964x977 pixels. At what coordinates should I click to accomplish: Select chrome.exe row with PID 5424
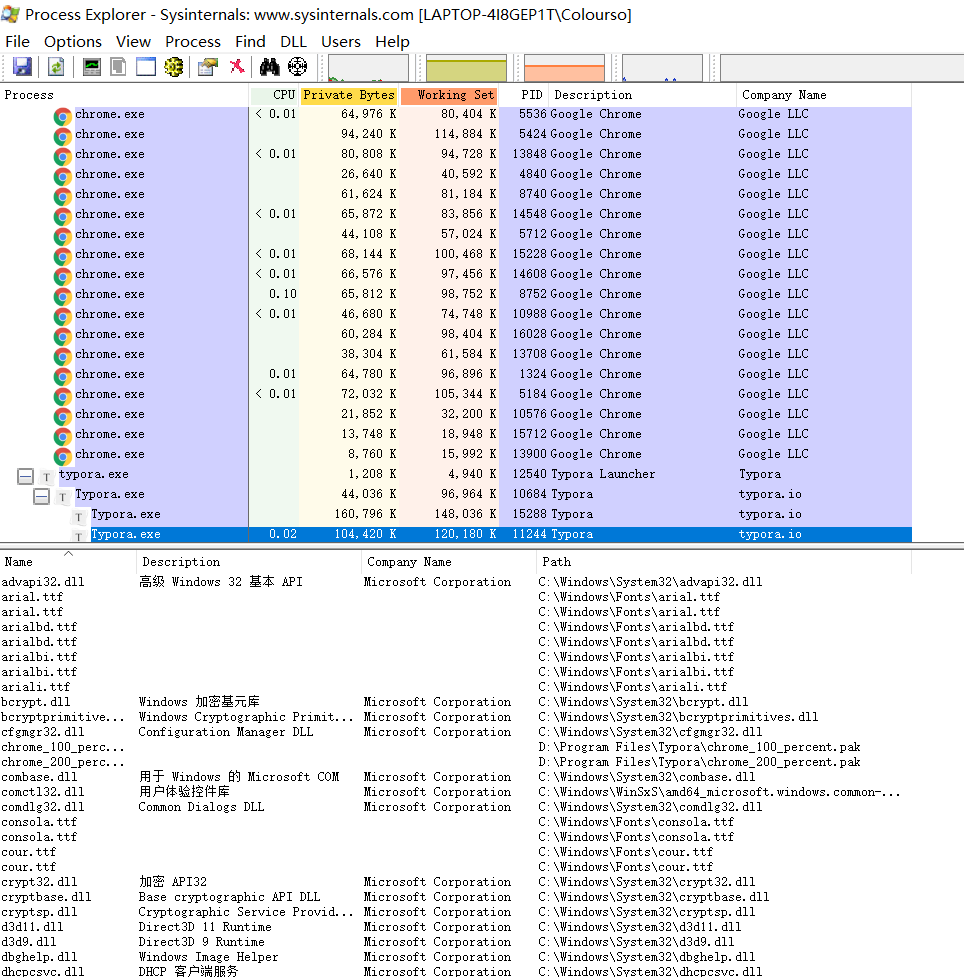tap(456, 134)
